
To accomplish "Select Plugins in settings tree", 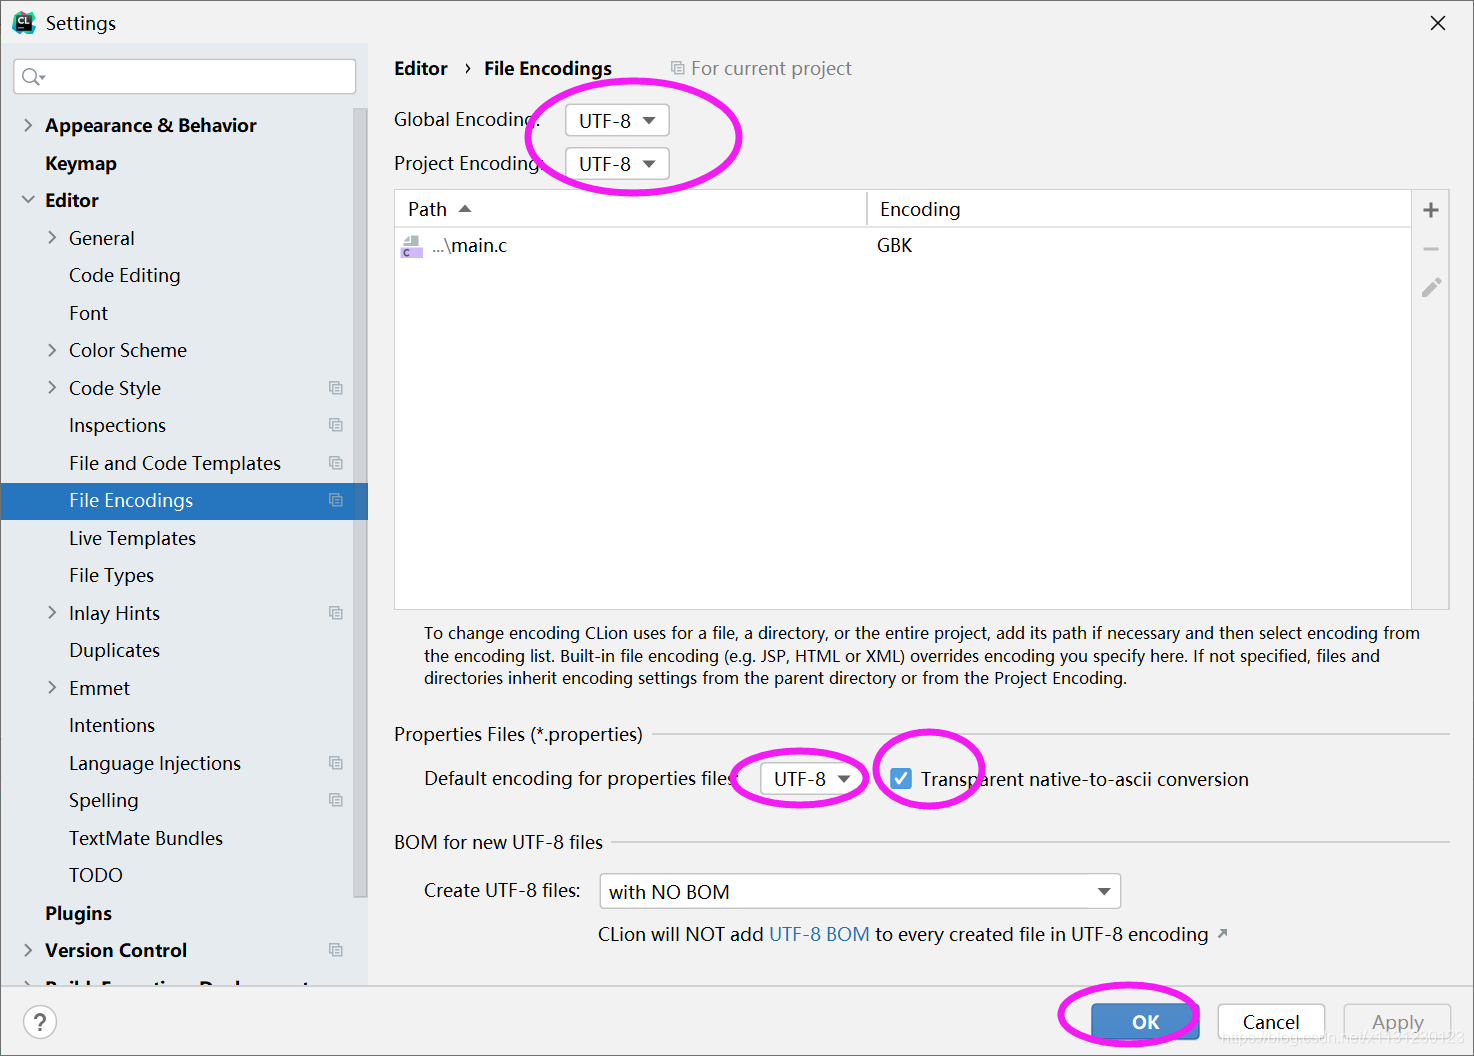I will [x=78, y=913].
